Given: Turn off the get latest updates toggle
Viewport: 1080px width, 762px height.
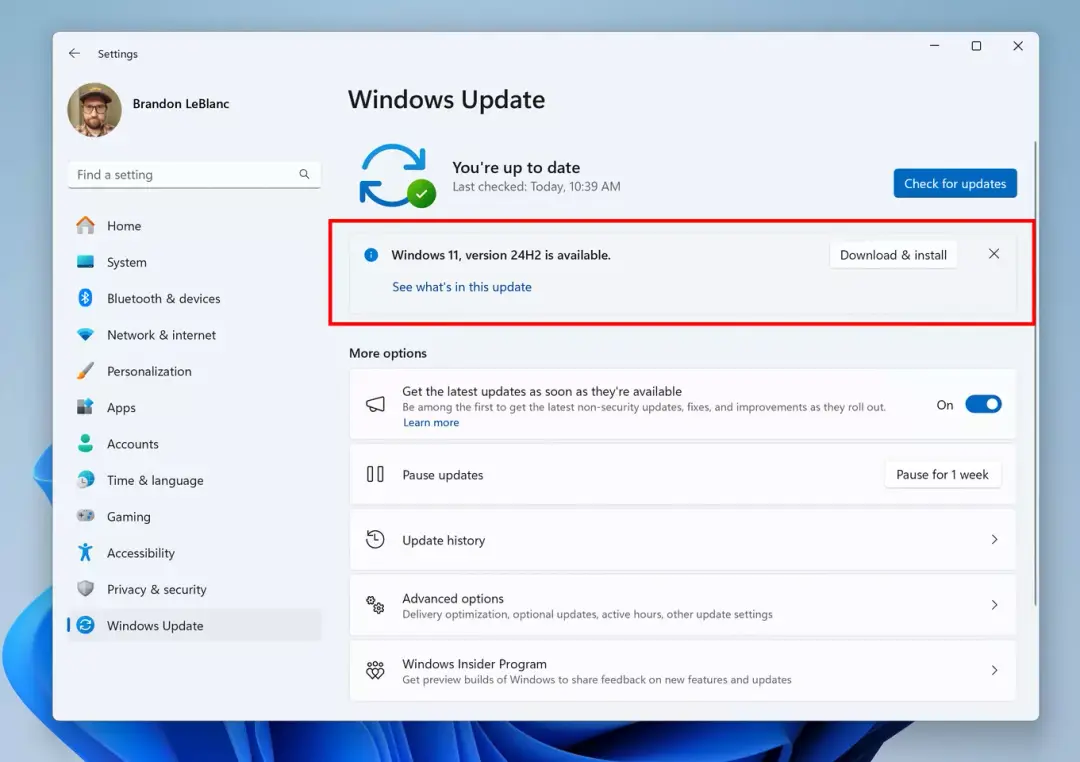Looking at the screenshot, I should [x=983, y=404].
